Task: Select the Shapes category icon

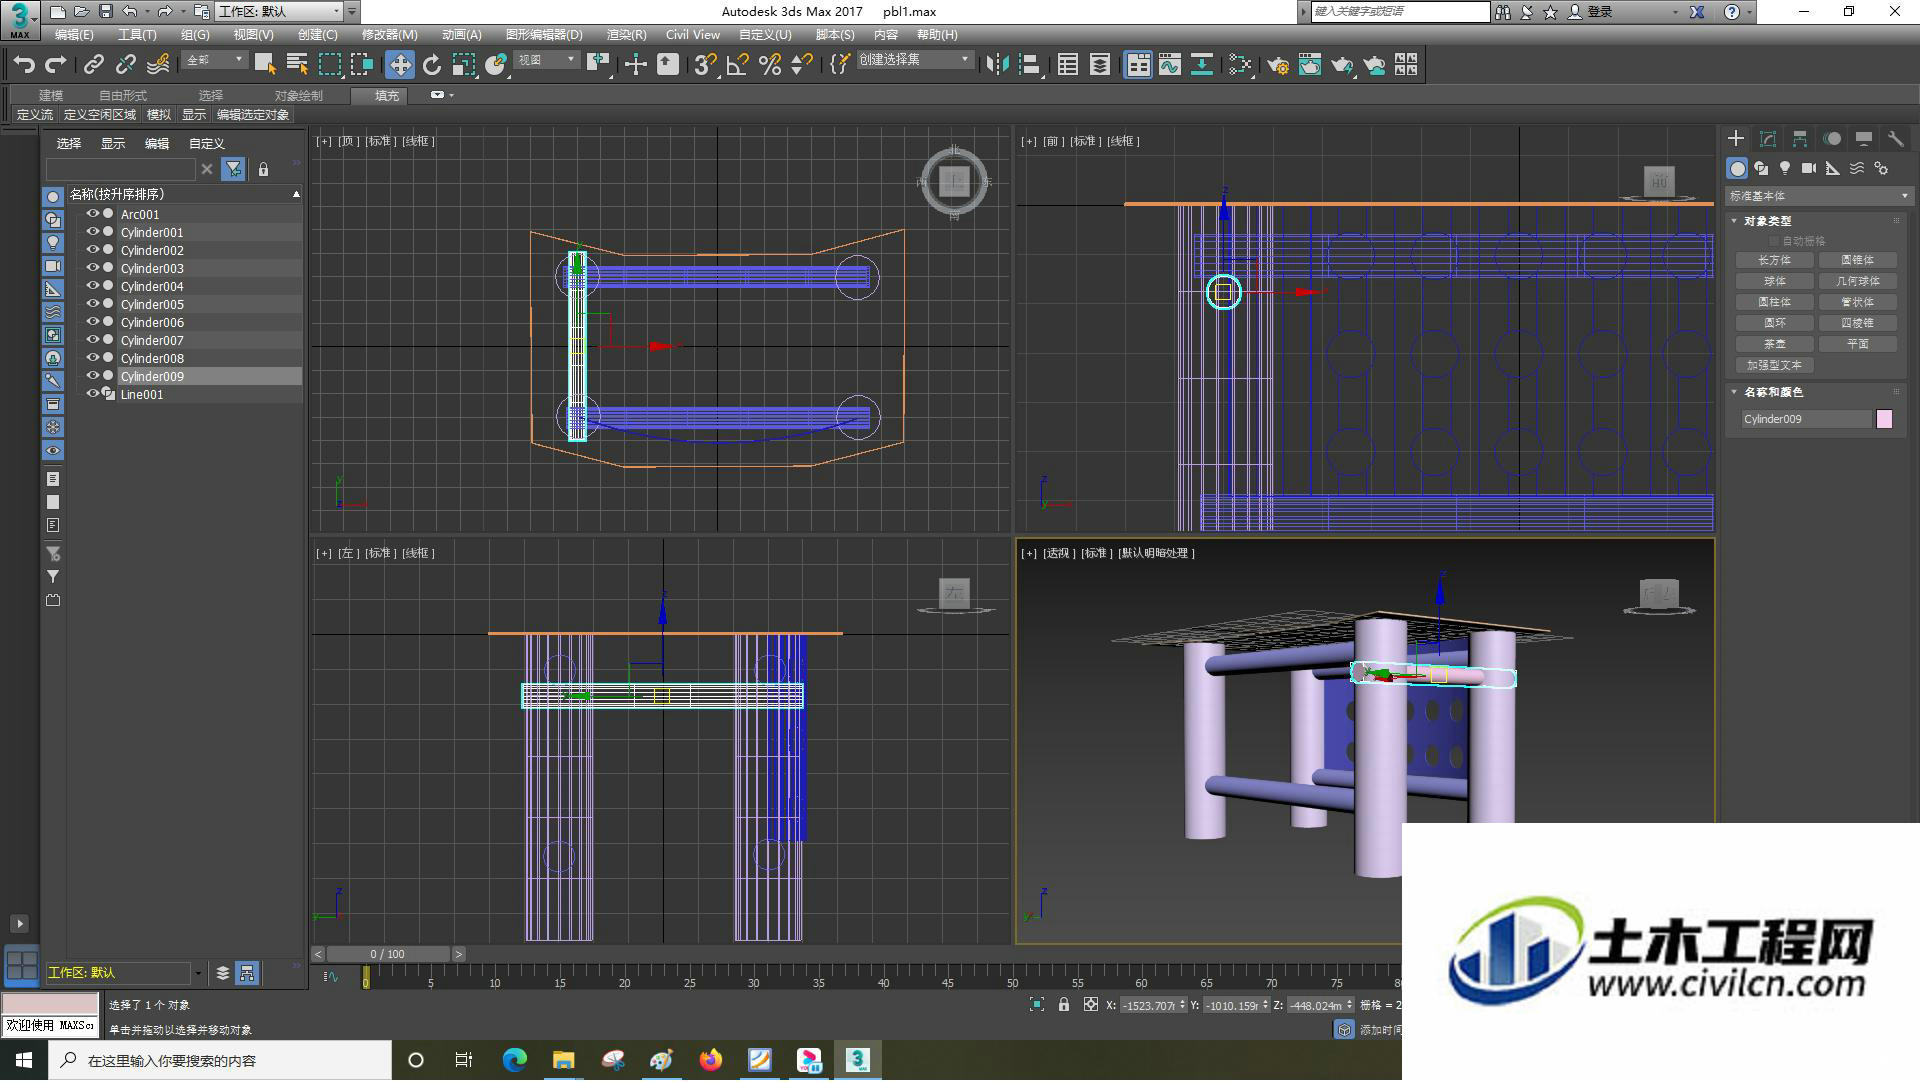Action: tap(1761, 168)
